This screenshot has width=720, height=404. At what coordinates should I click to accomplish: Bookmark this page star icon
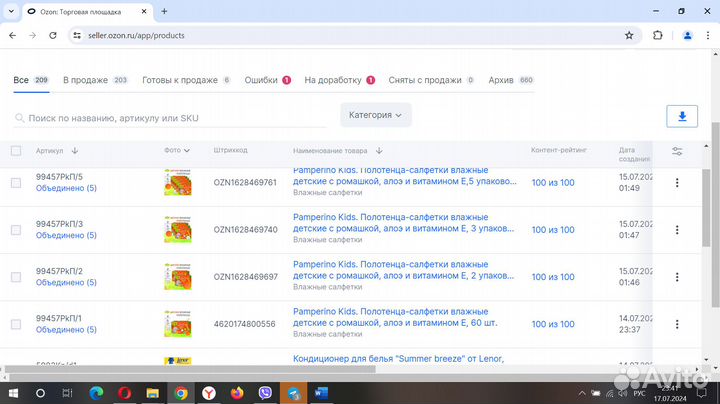point(629,35)
